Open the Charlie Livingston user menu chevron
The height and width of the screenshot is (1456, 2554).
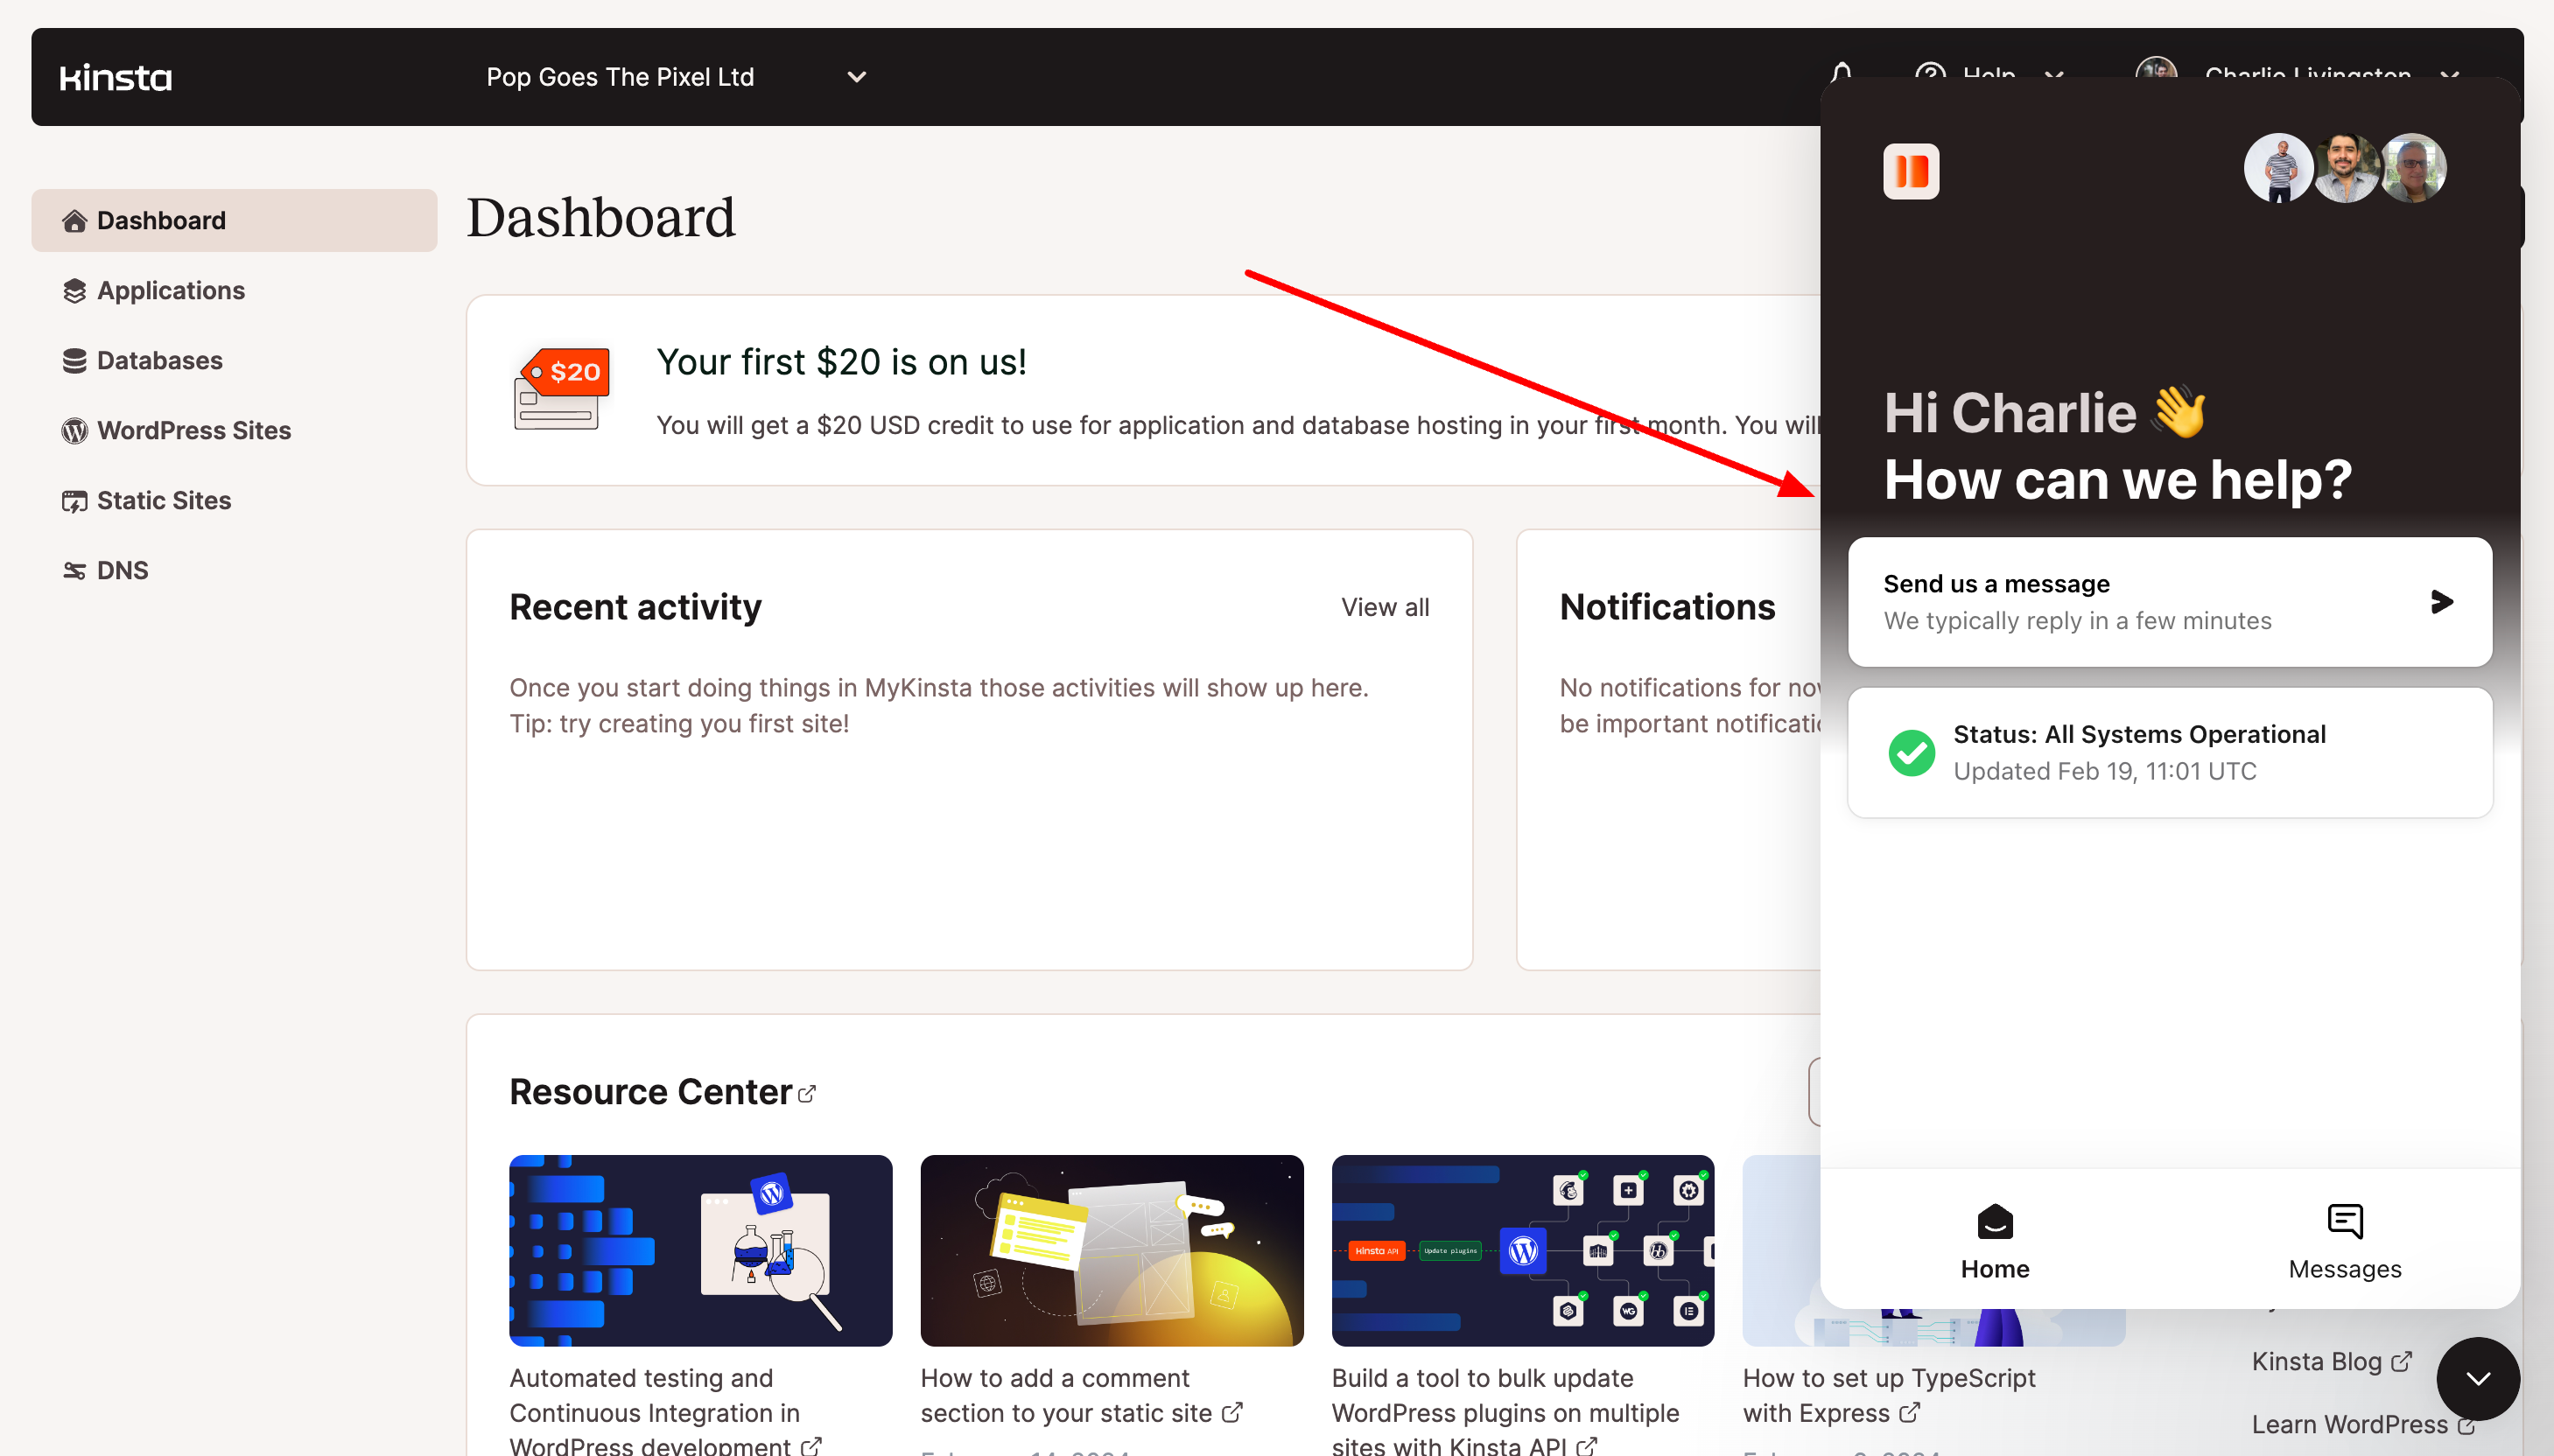point(2449,75)
